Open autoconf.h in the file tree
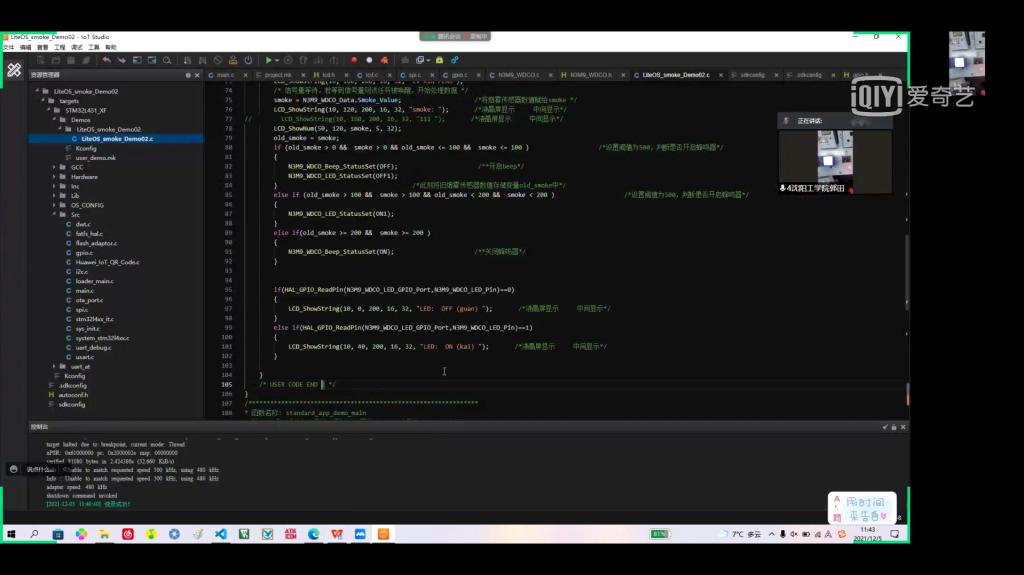The image size is (1024, 575). click(73, 395)
